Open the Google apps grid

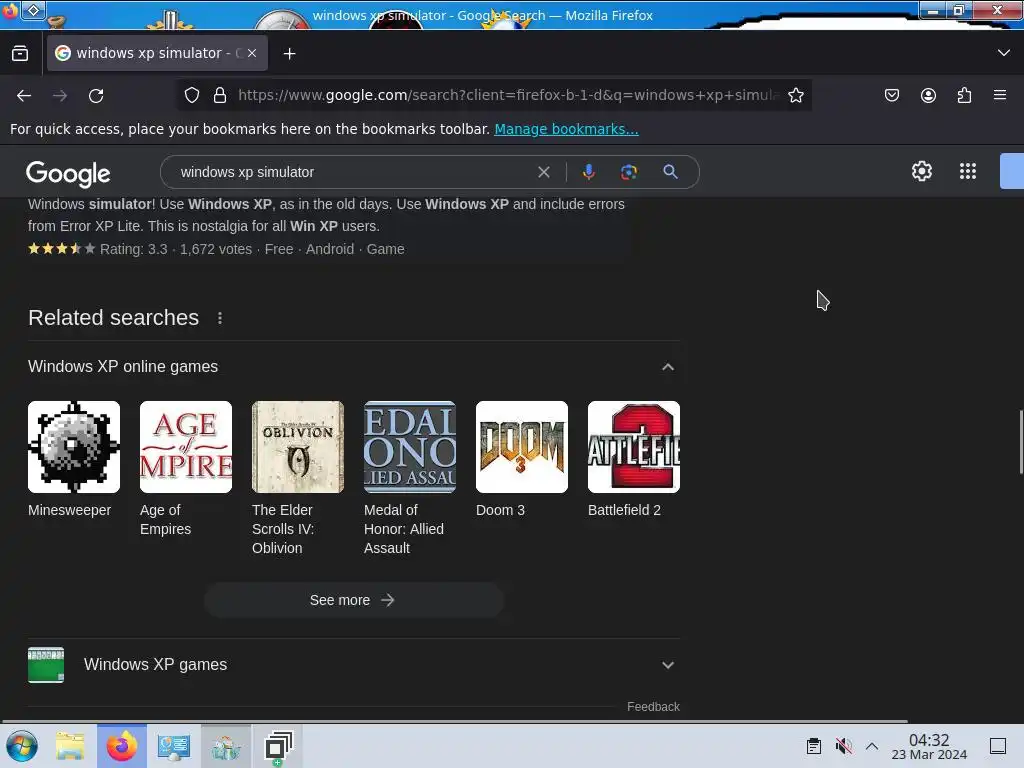pyautogui.click(x=968, y=171)
